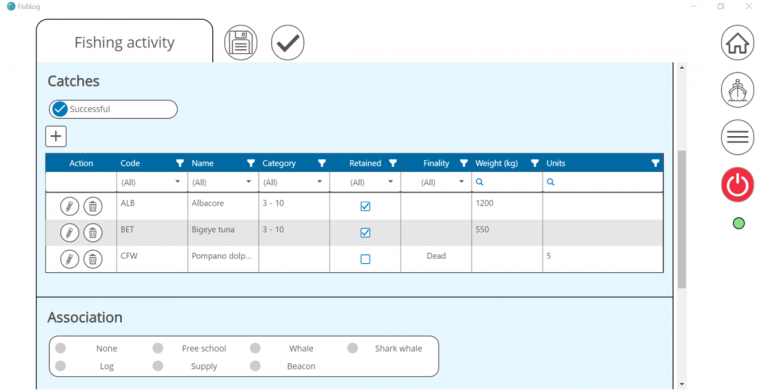Open the Finality column filter icon
Image resolution: width=768 pixels, height=390 pixels.
coord(464,163)
